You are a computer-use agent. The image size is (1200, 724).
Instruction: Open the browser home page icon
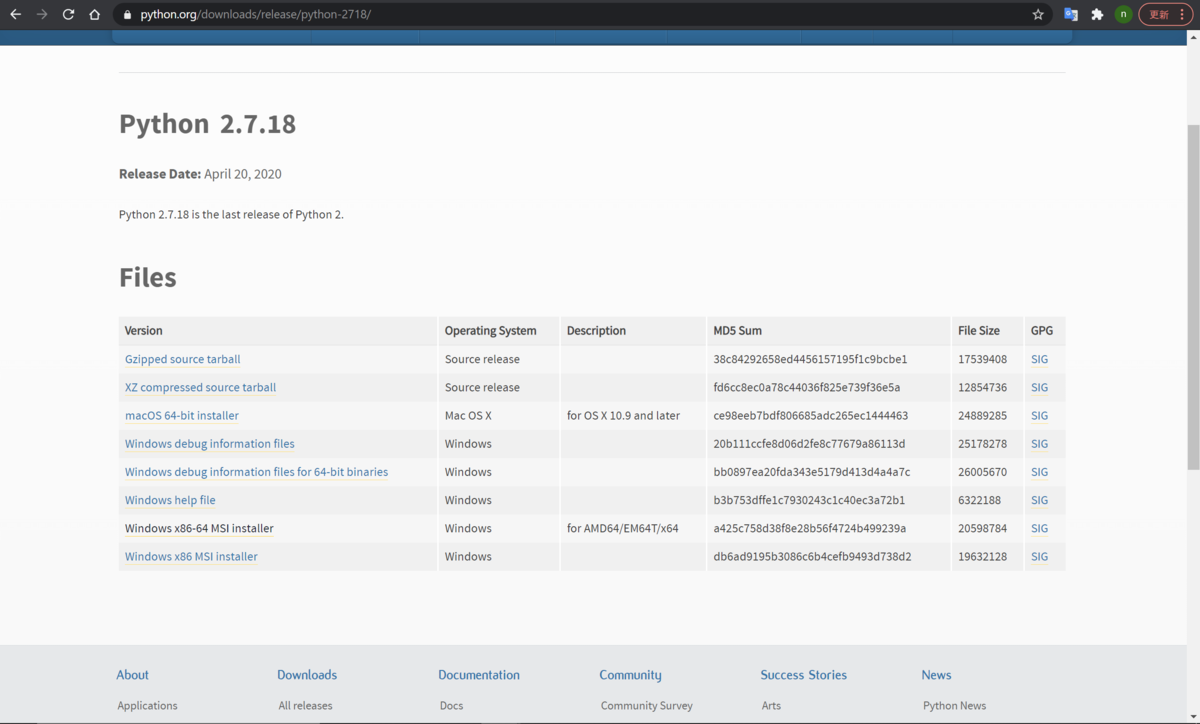click(94, 14)
